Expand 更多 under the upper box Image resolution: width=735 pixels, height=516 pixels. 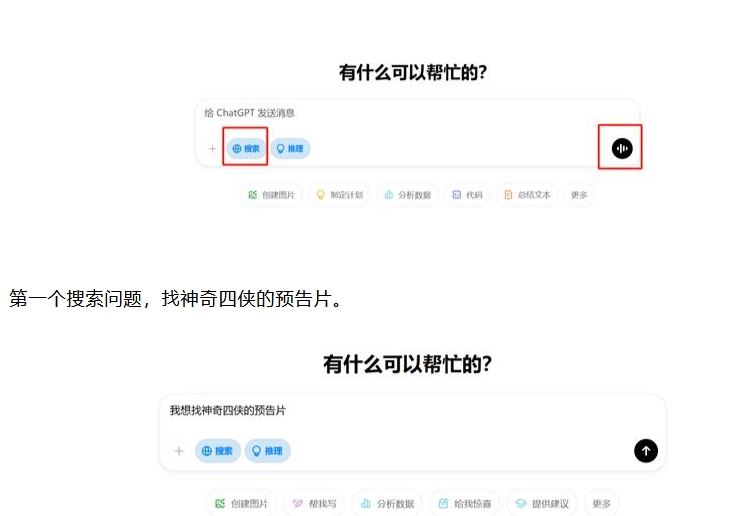(579, 194)
